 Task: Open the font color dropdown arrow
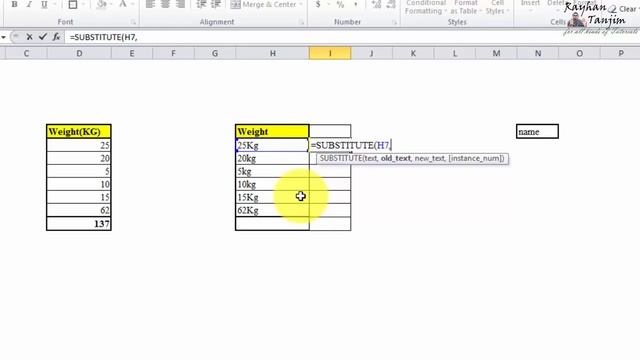click(x=133, y=5)
